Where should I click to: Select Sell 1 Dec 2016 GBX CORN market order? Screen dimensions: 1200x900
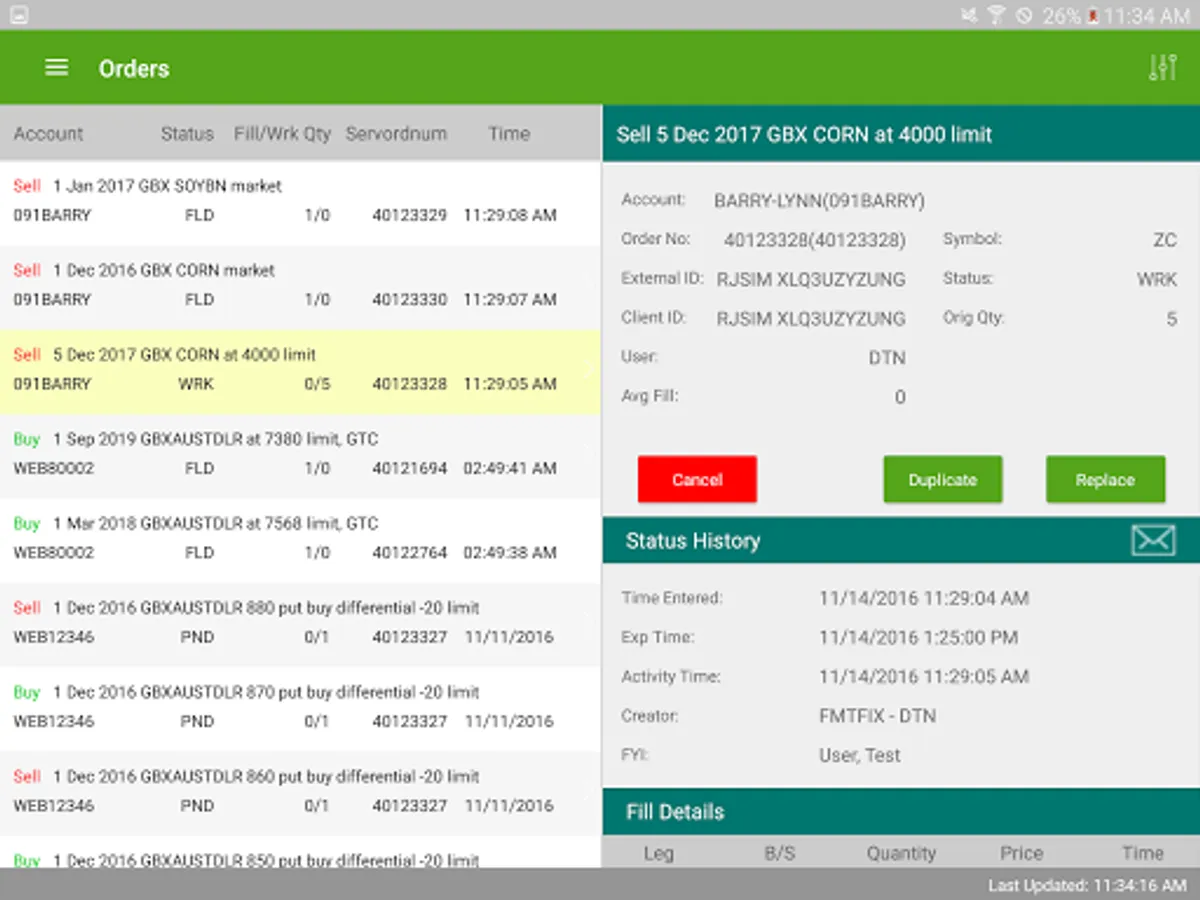[x=300, y=287]
